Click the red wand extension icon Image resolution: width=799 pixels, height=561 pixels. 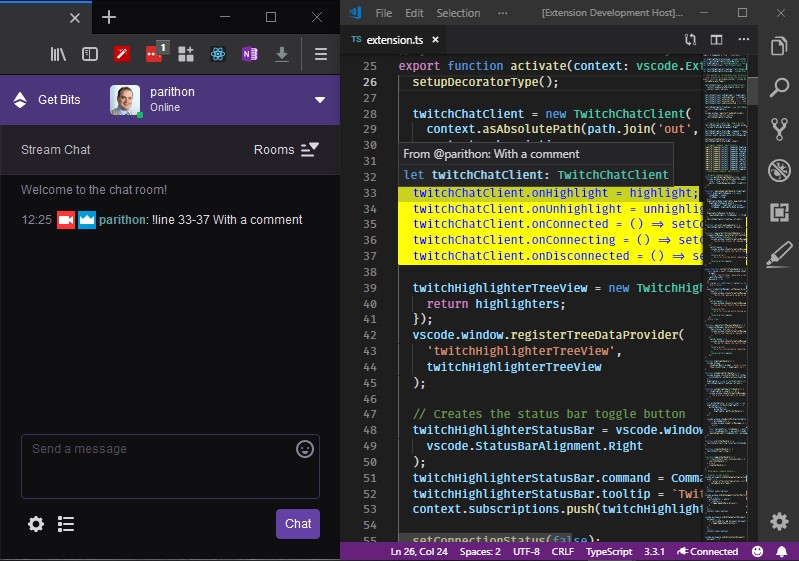pyautogui.click(x=122, y=54)
